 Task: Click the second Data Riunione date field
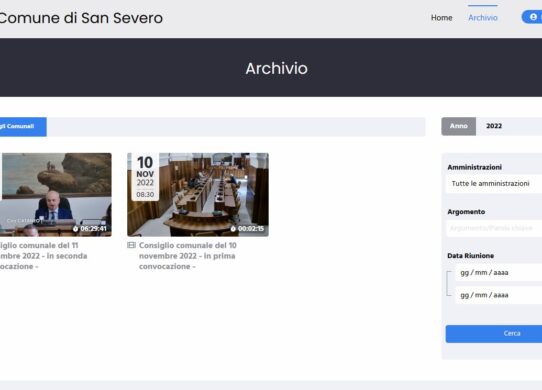click(x=499, y=295)
